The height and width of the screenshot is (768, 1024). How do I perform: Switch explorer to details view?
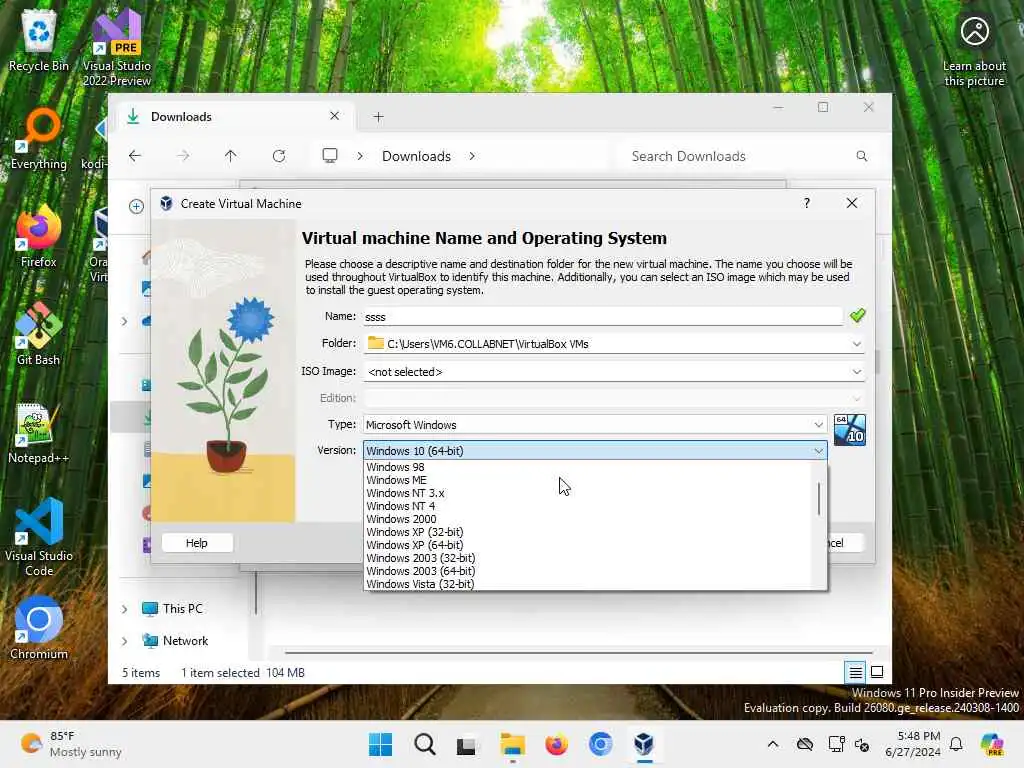856,671
